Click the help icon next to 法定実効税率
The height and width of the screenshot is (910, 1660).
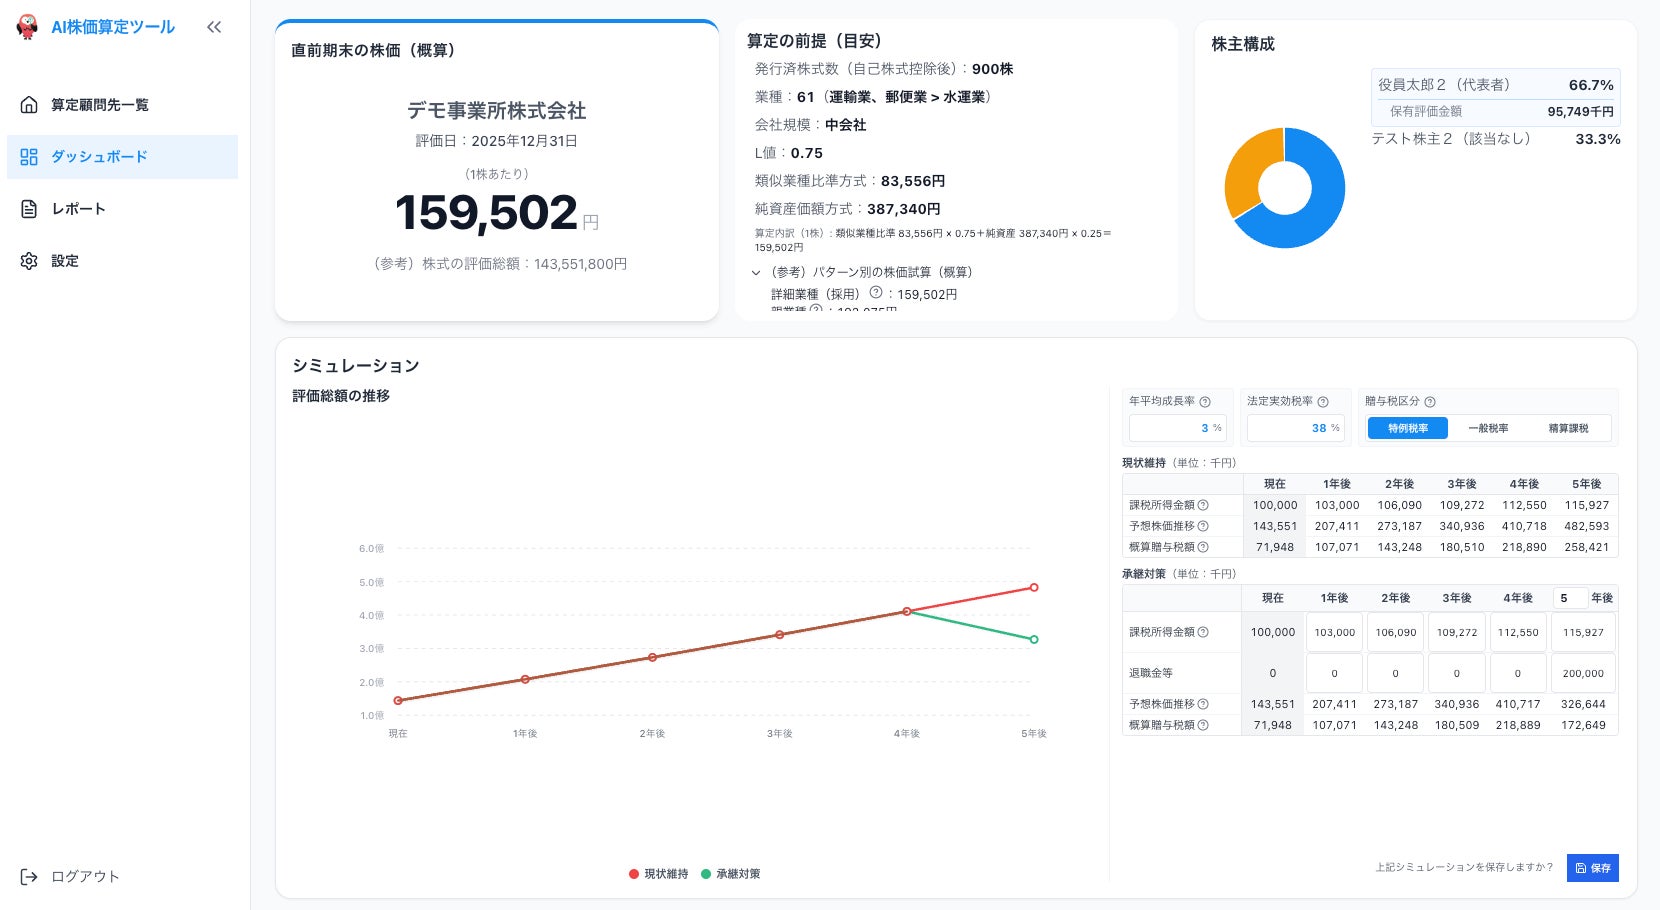click(x=1323, y=402)
